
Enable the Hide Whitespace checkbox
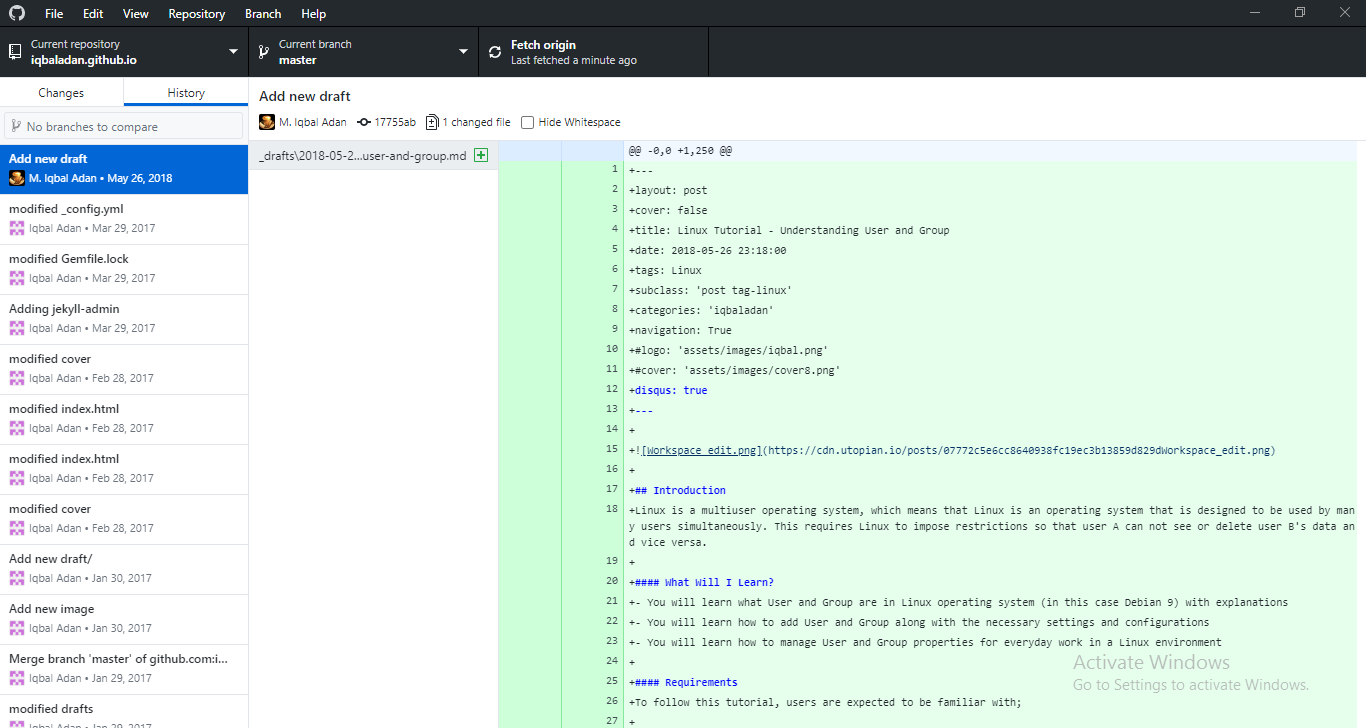coord(527,122)
